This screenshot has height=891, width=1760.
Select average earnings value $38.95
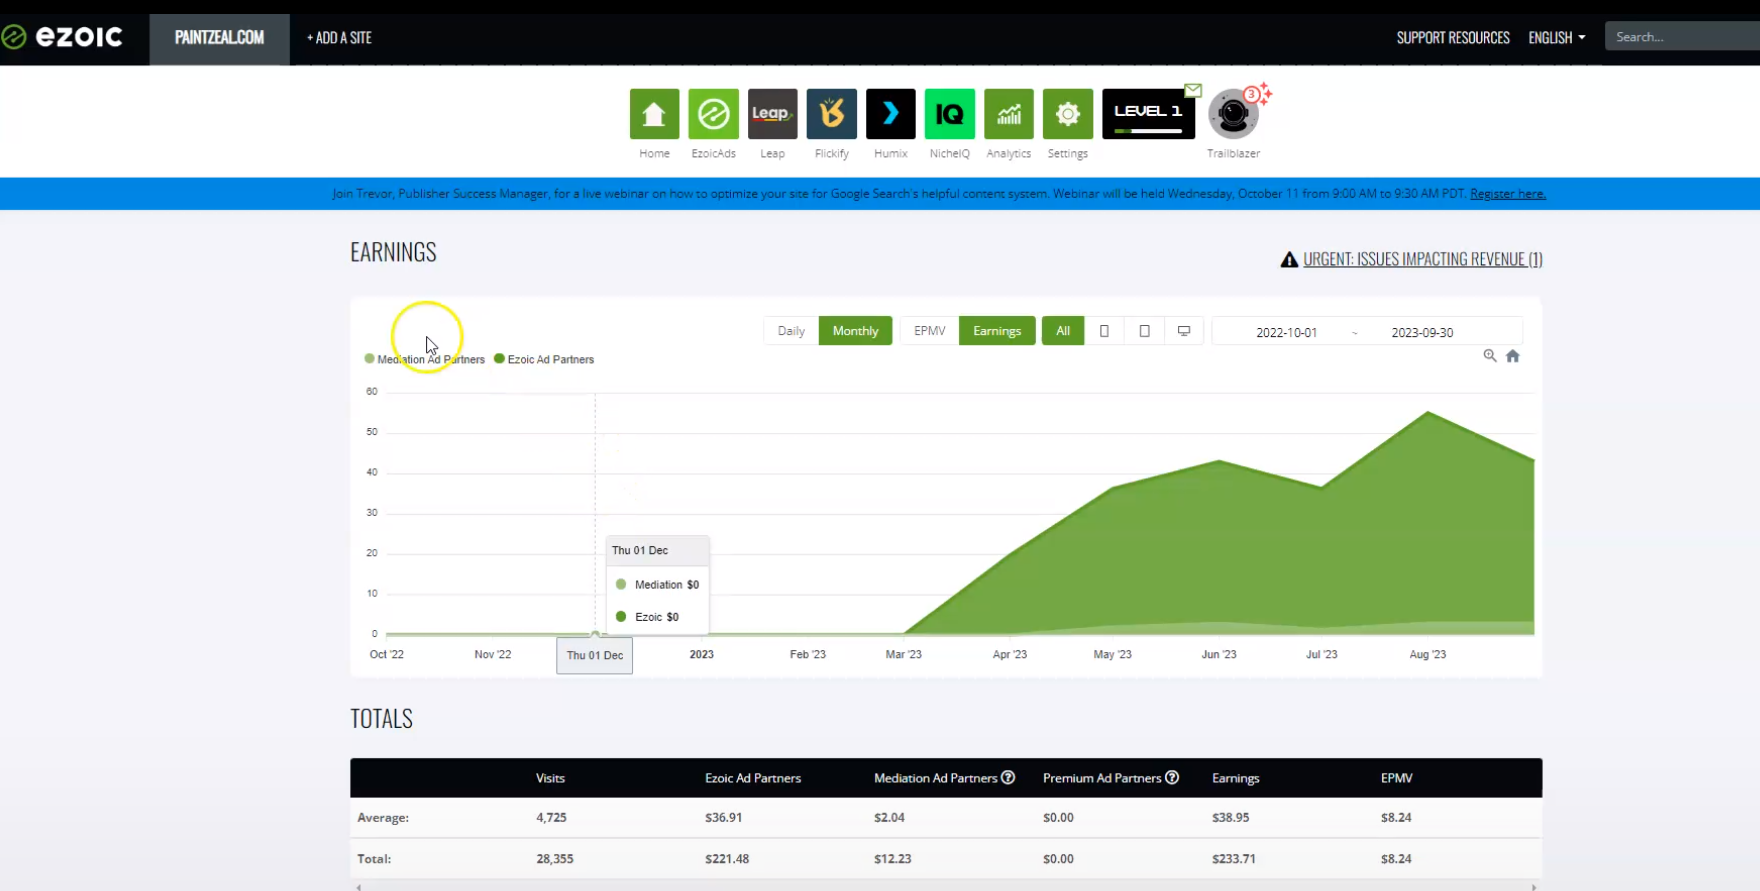[1230, 817]
